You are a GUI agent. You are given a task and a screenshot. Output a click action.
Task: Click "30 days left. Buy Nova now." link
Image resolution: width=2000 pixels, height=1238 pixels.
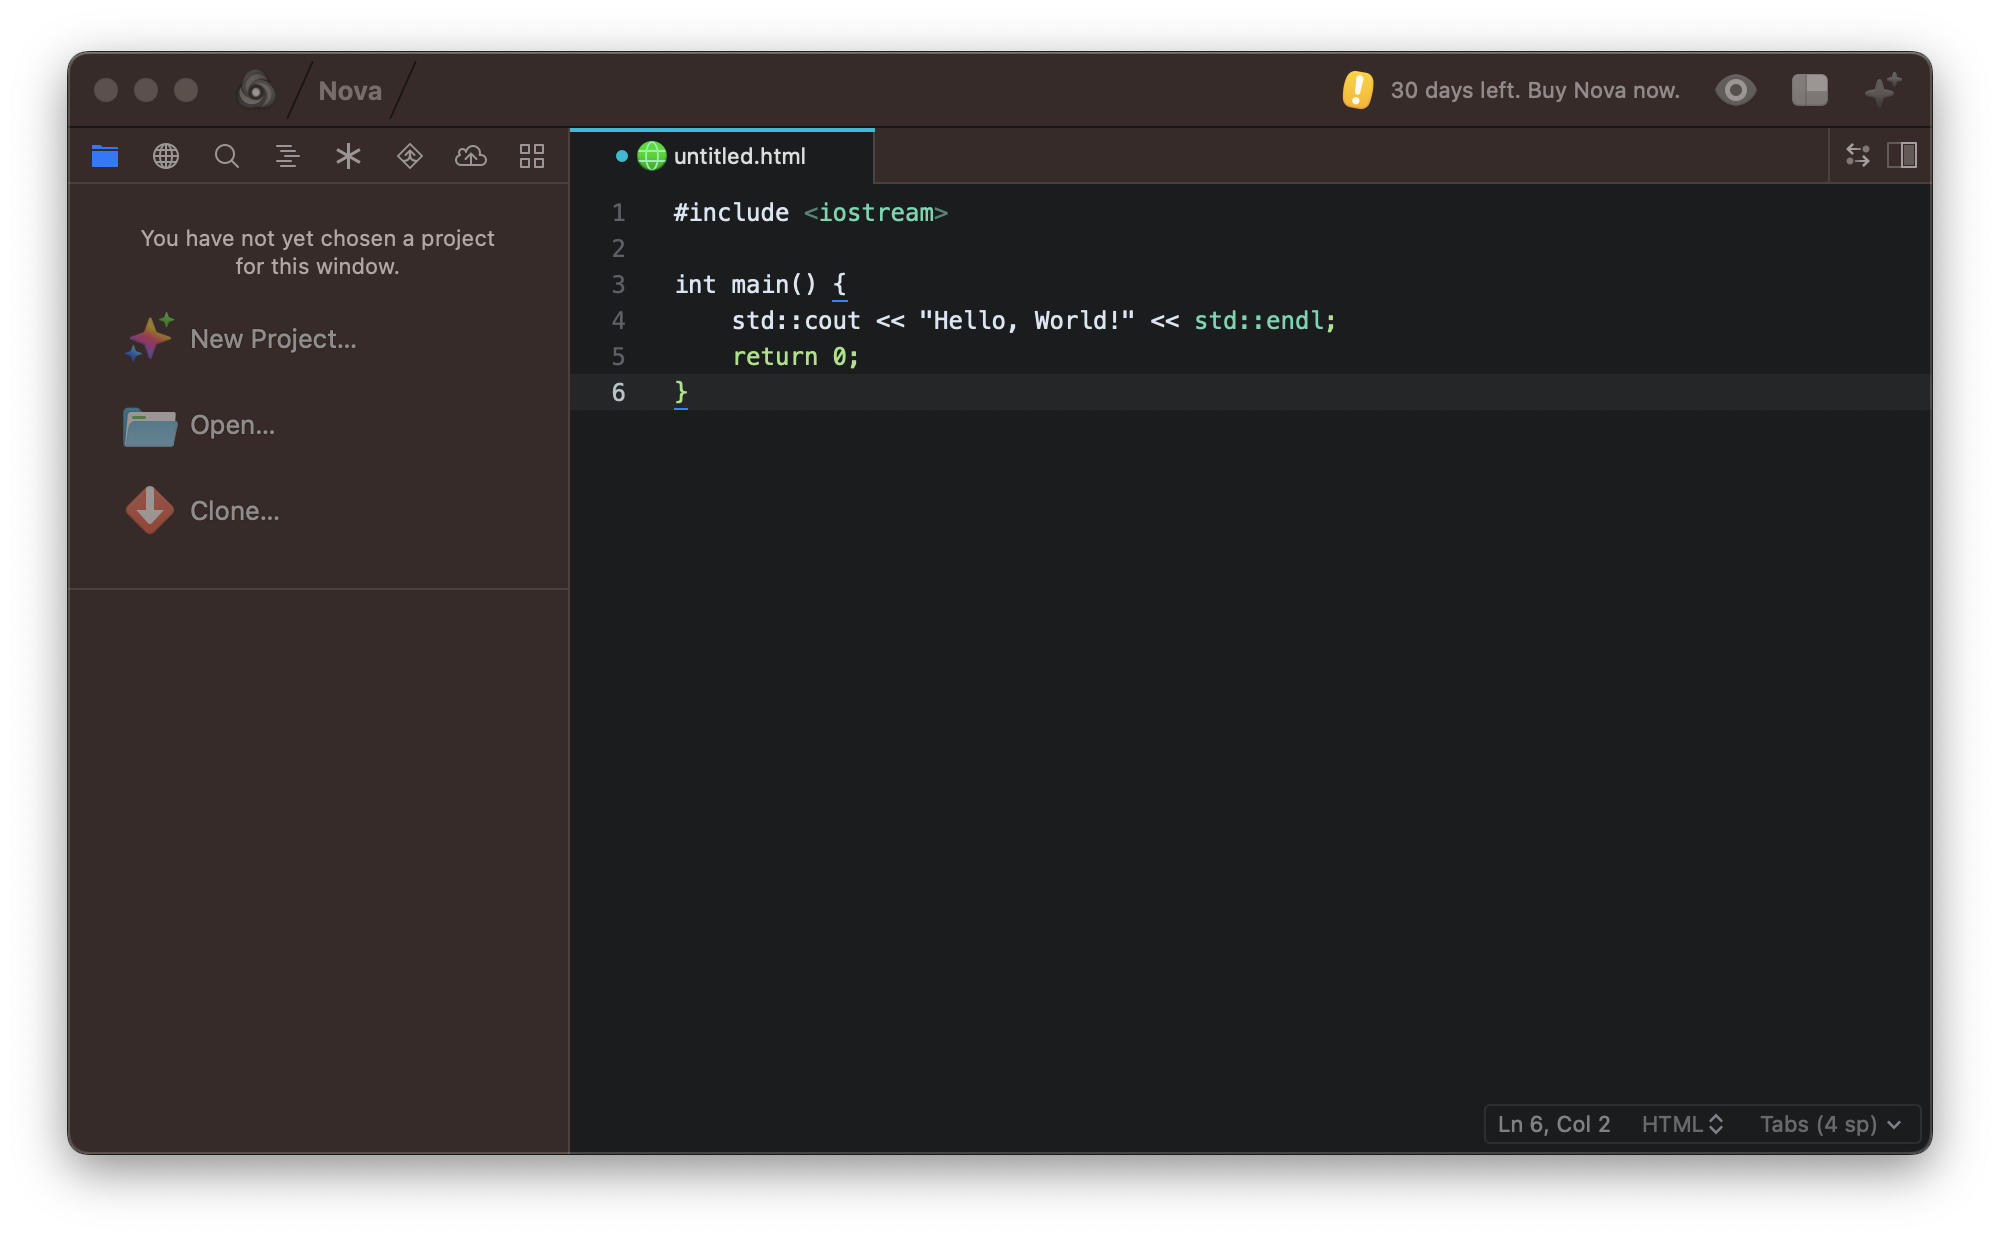click(1535, 90)
